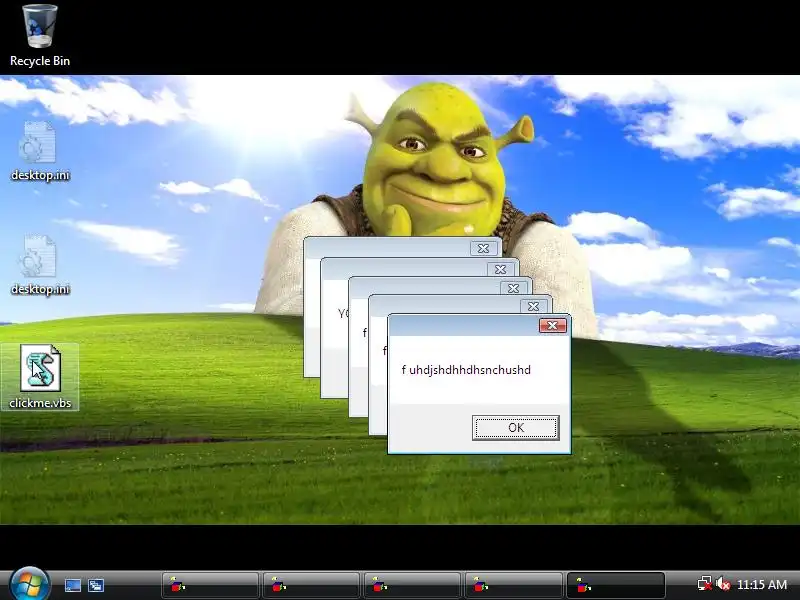
Task: Click Switch between windows quick launch icon
Action: click(x=95, y=585)
